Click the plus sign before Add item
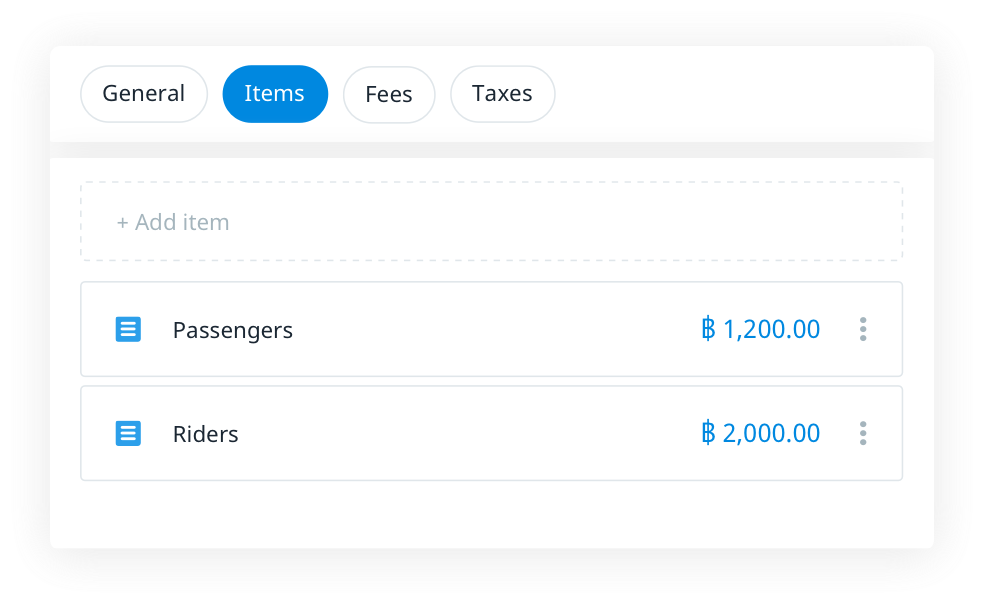This screenshot has height=604, width=984. 122,222
